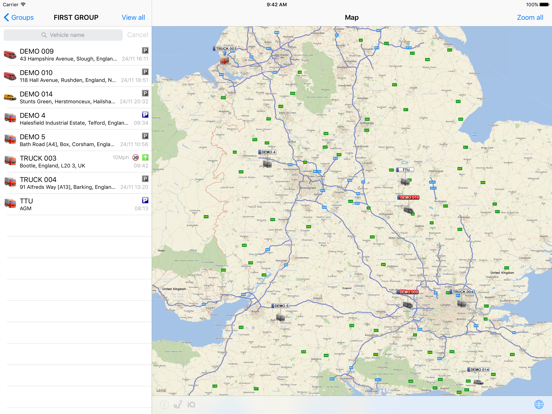Viewport: 552px width, 414px height.
Task: Click 'AGM' text under TTU
Action: coord(25,208)
